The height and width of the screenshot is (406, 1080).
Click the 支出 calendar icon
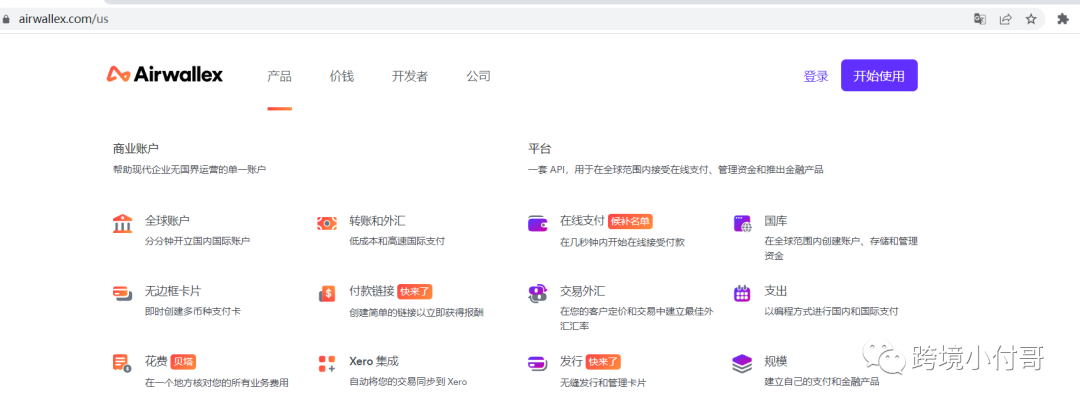tap(742, 293)
